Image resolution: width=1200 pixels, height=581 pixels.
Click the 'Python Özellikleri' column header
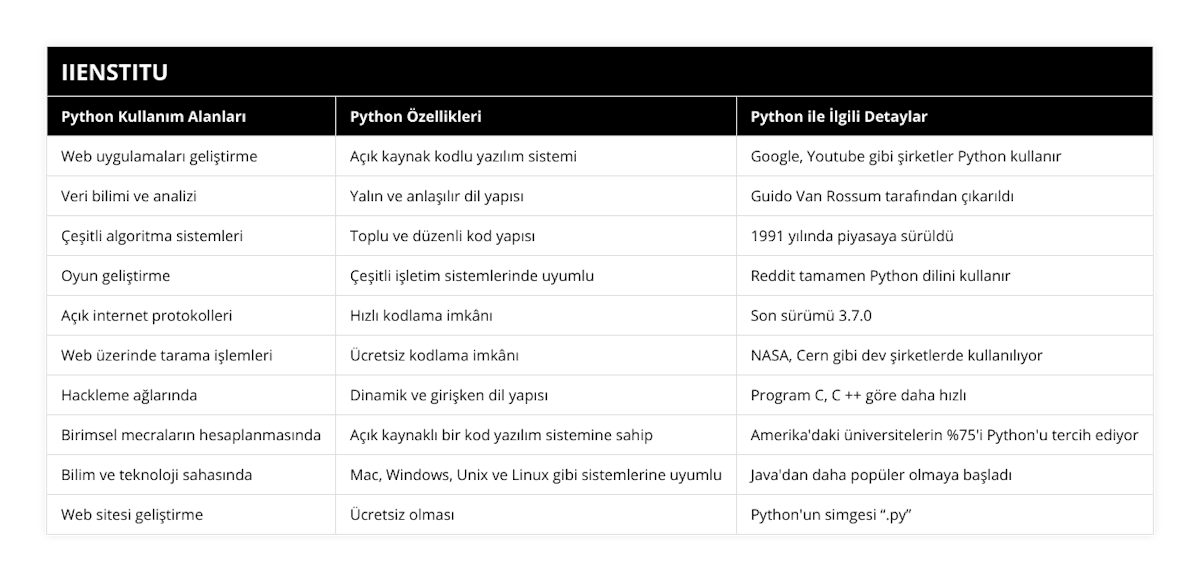point(416,116)
